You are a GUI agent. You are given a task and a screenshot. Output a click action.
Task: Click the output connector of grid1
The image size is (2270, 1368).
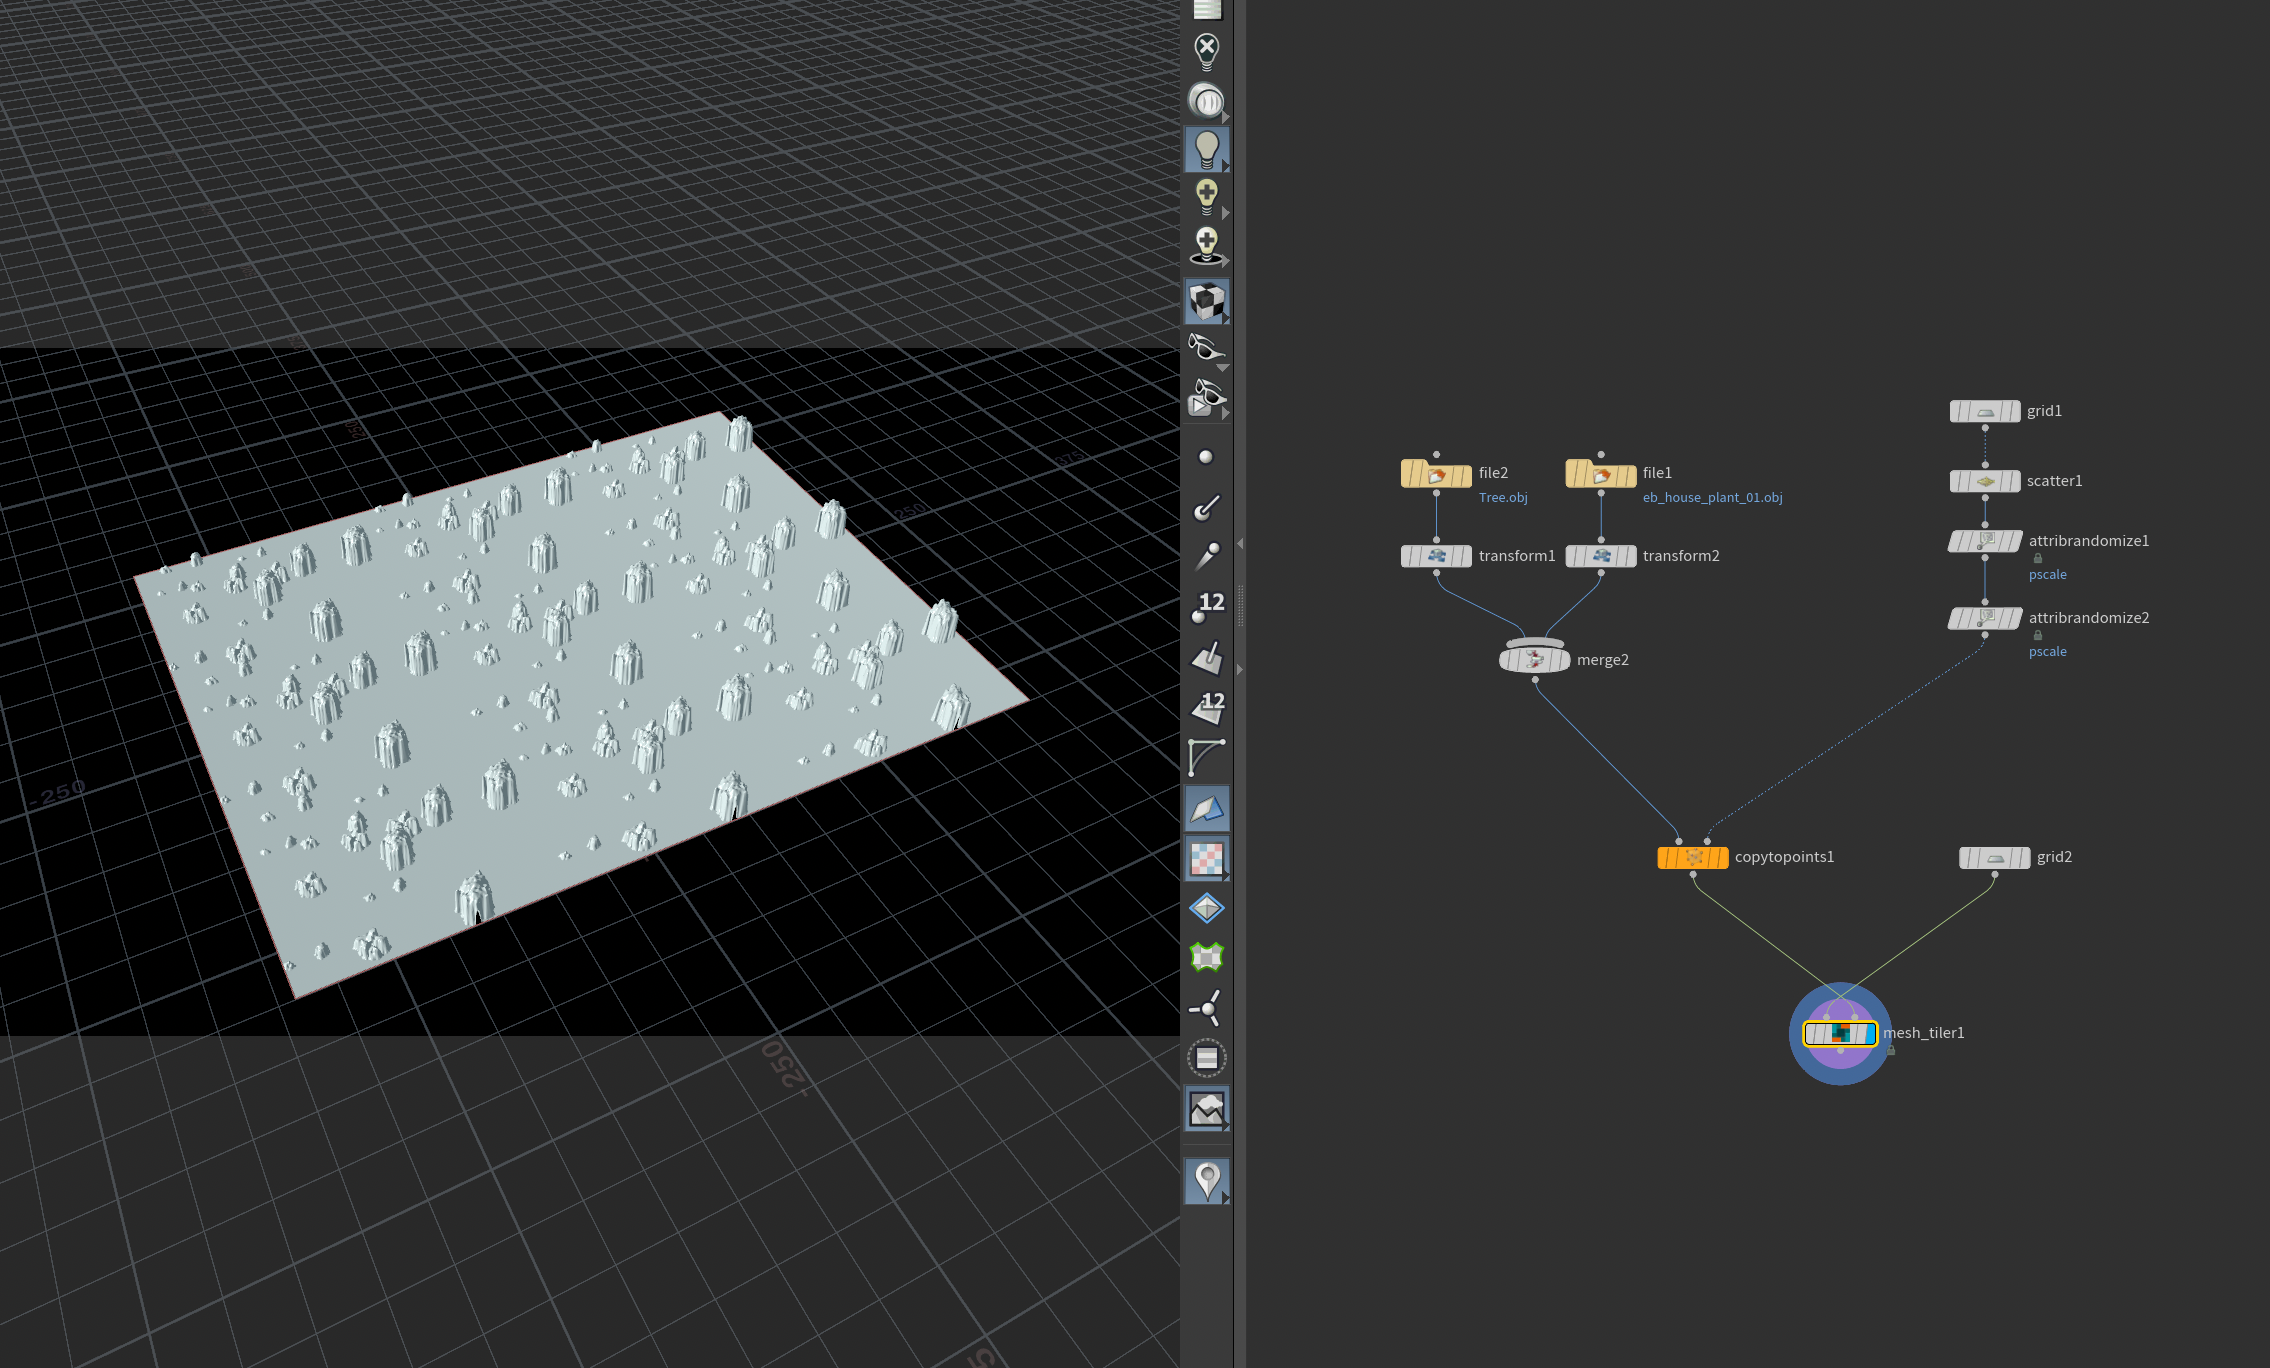[1985, 428]
